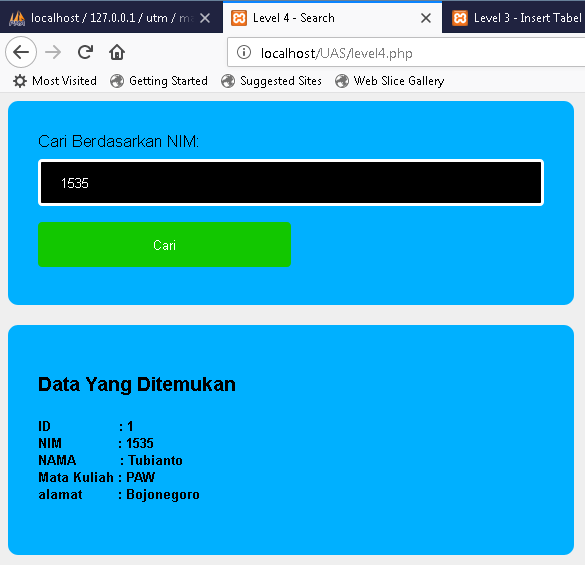
Task: Click the NIM search field containing 1535
Action: (291, 182)
